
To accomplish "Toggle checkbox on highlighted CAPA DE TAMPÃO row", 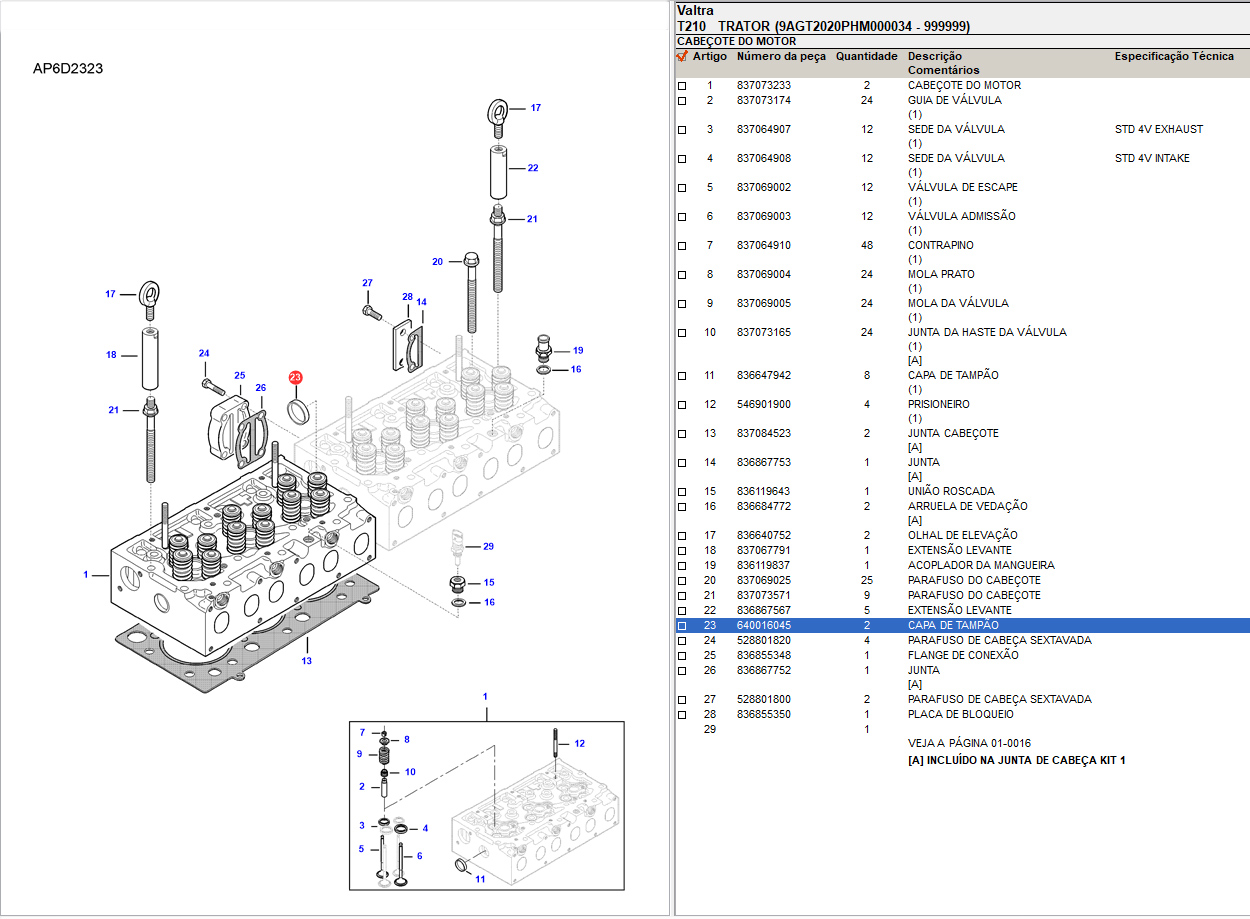I will 682,626.
